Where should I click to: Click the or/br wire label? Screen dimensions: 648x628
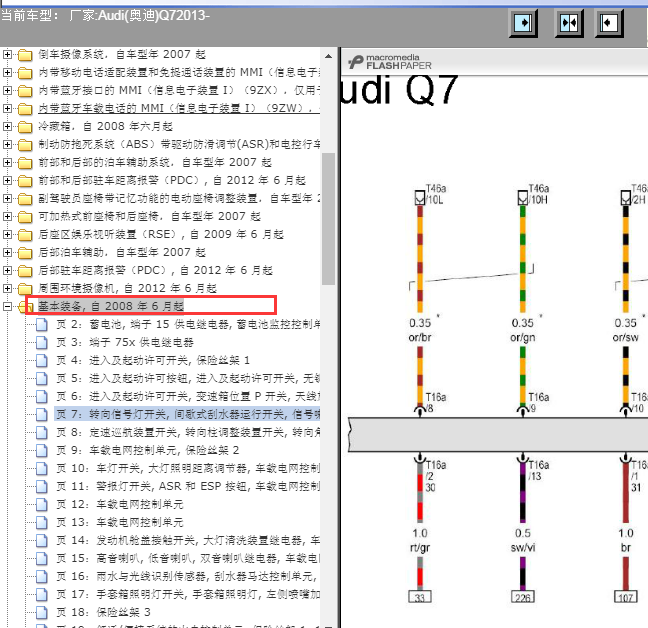point(420,338)
